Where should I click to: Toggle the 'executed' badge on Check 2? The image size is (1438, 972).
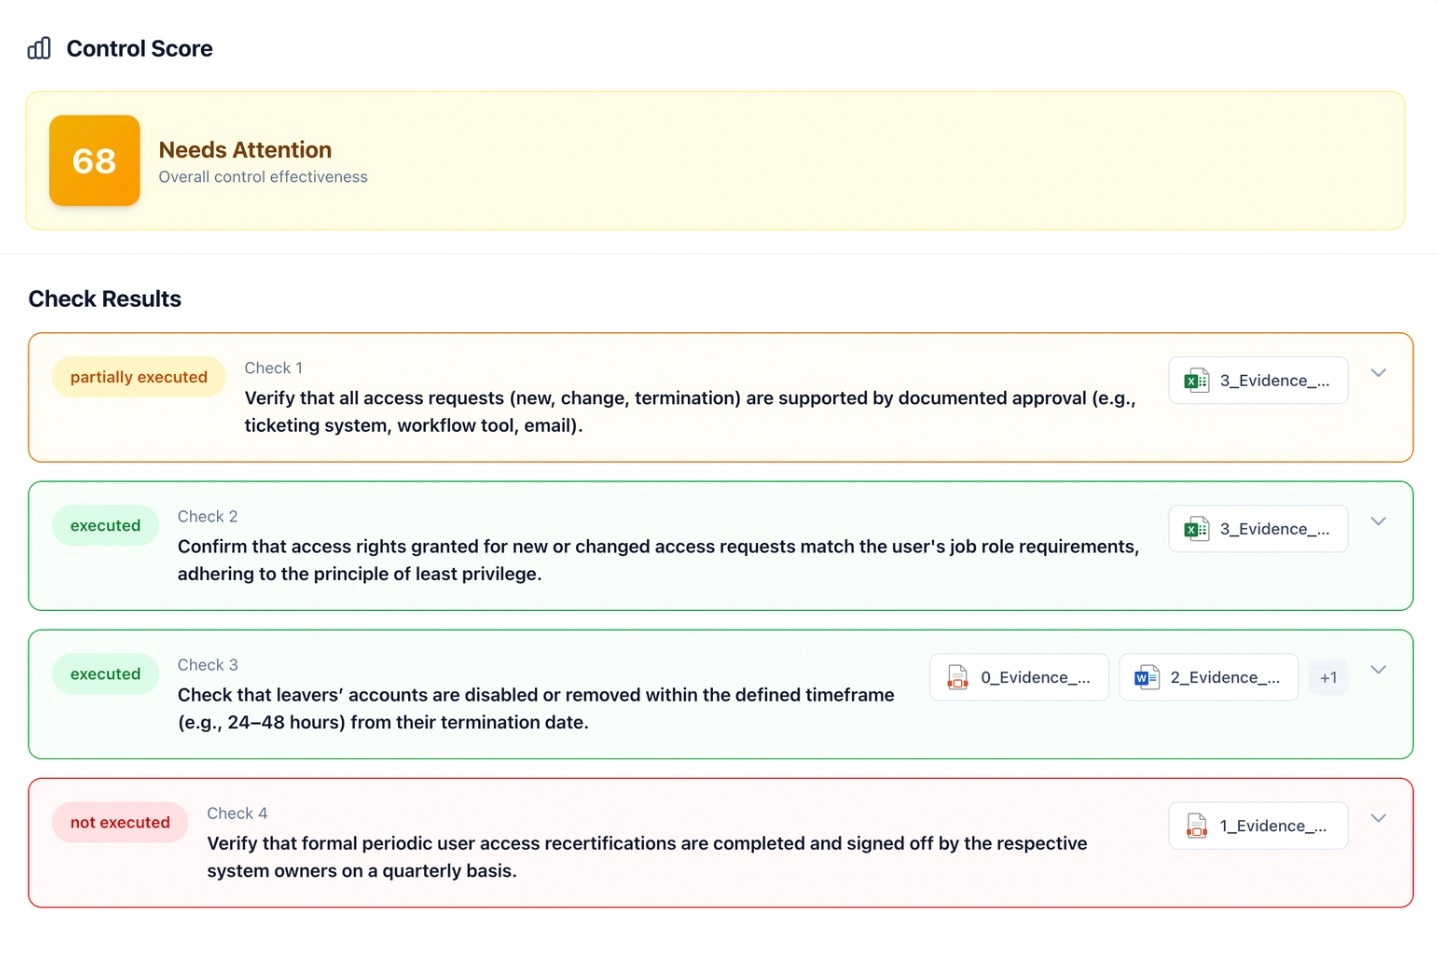105,525
